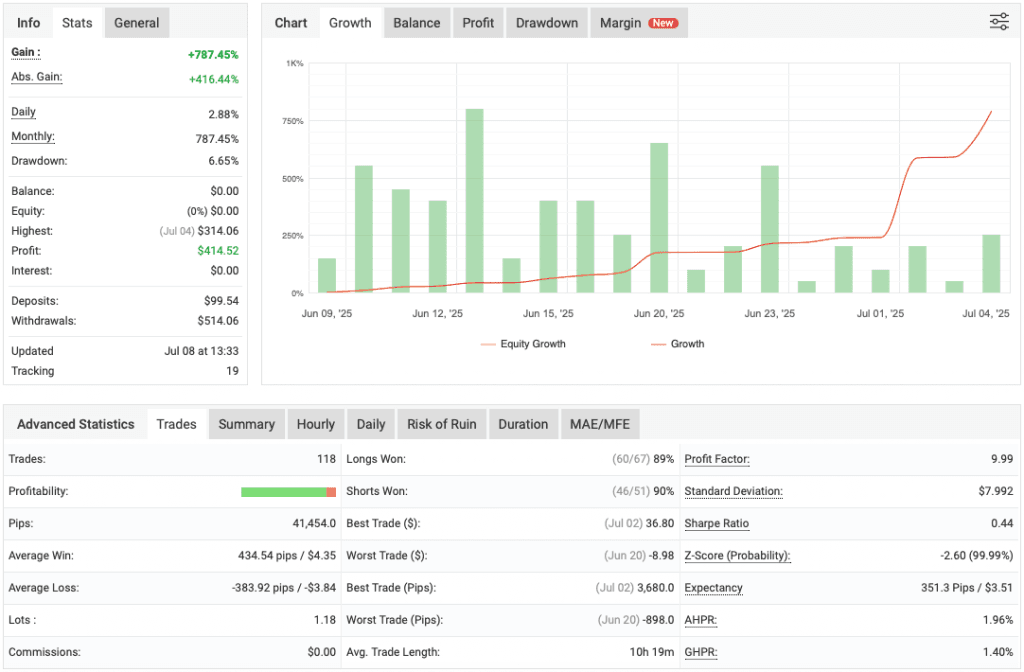Switch to the General tab

136,22
